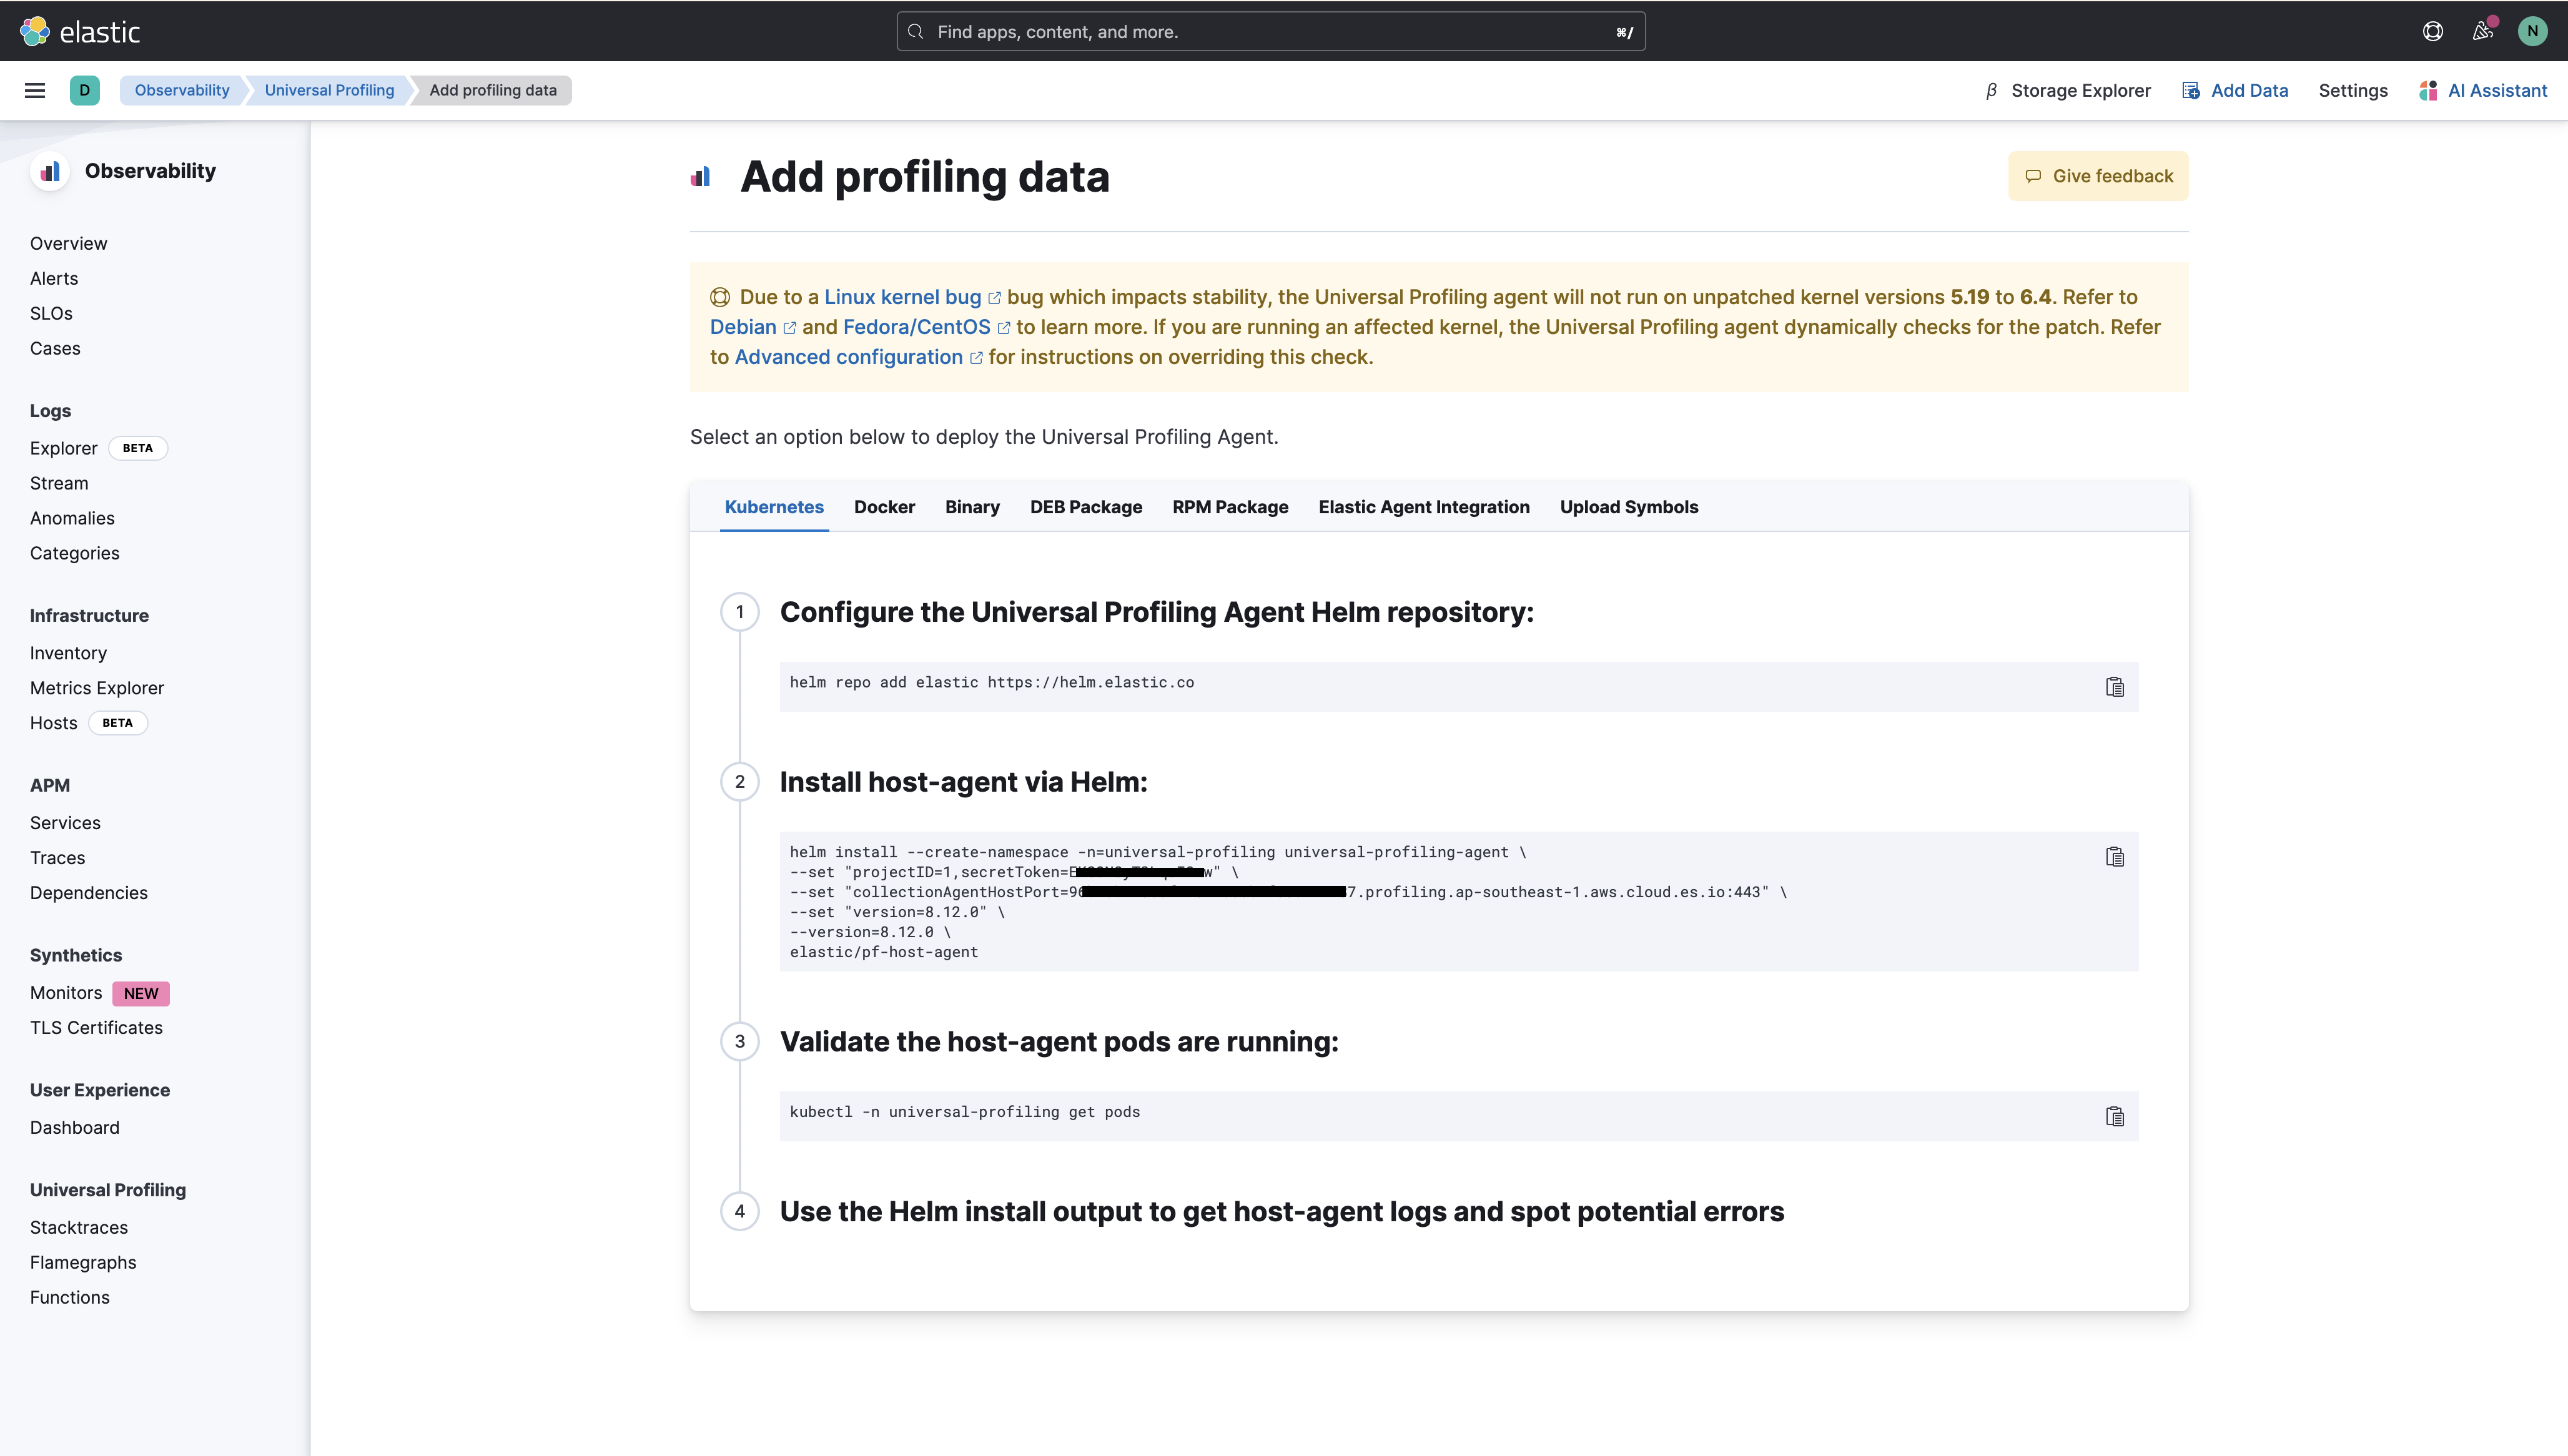This screenshot has width=2568, height=1456.
Task: Expand the main navigation hamburger menu
Action: [x=35, y=90]
